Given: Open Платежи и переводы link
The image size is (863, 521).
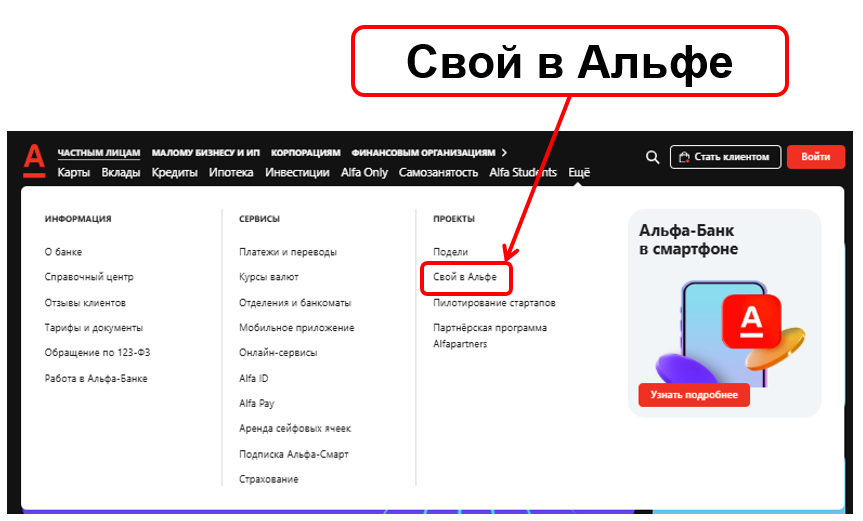Looking at the screenshot, I should [x=288, y=252].
